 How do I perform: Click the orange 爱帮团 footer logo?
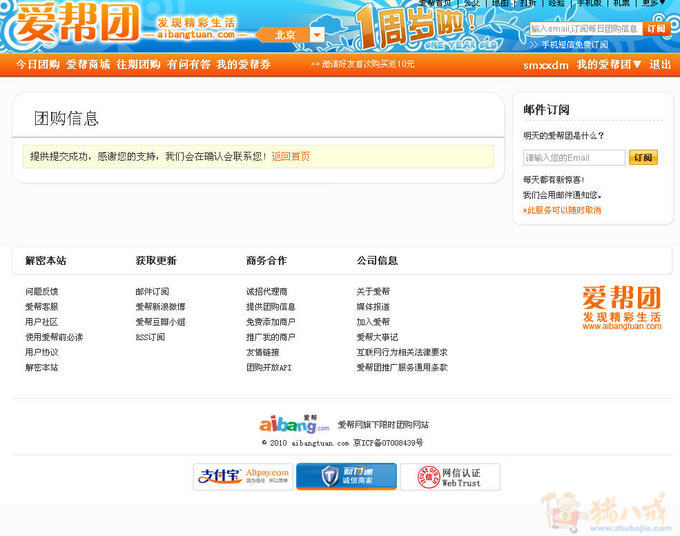tap(622, 308)
